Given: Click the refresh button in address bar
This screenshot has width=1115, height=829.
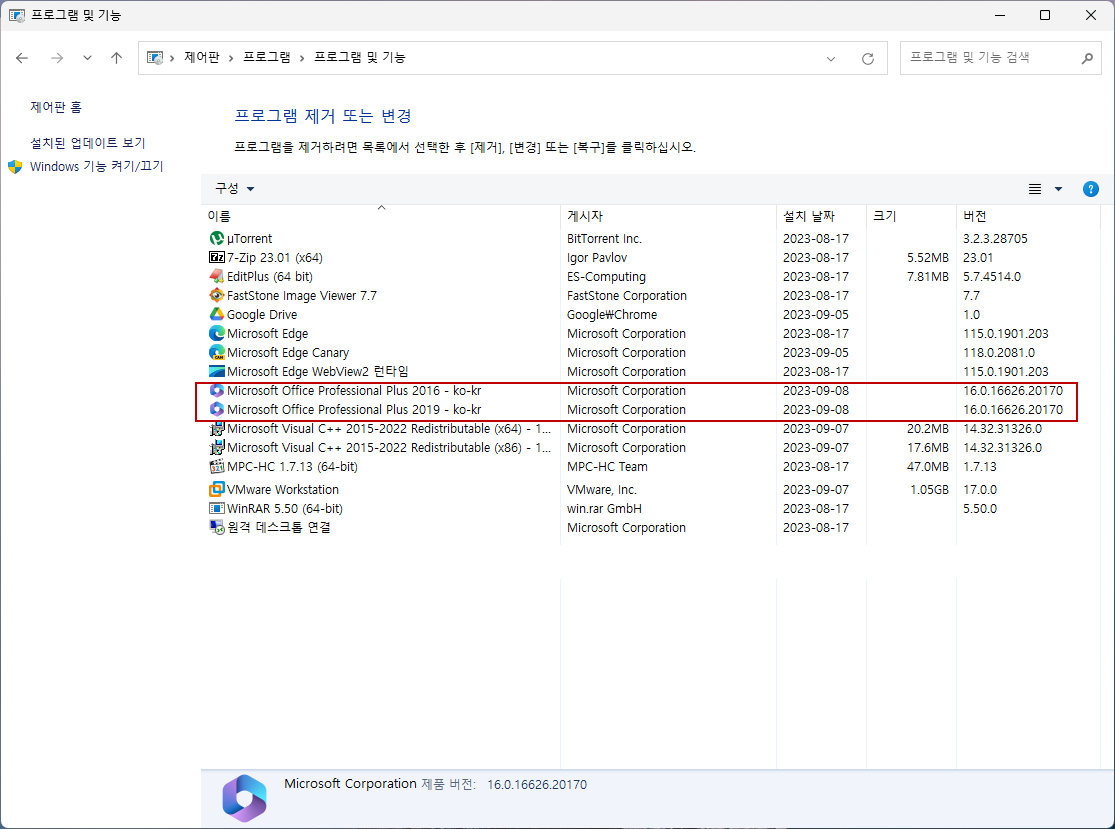Looking at the screenshot, I should coord(868,58).
